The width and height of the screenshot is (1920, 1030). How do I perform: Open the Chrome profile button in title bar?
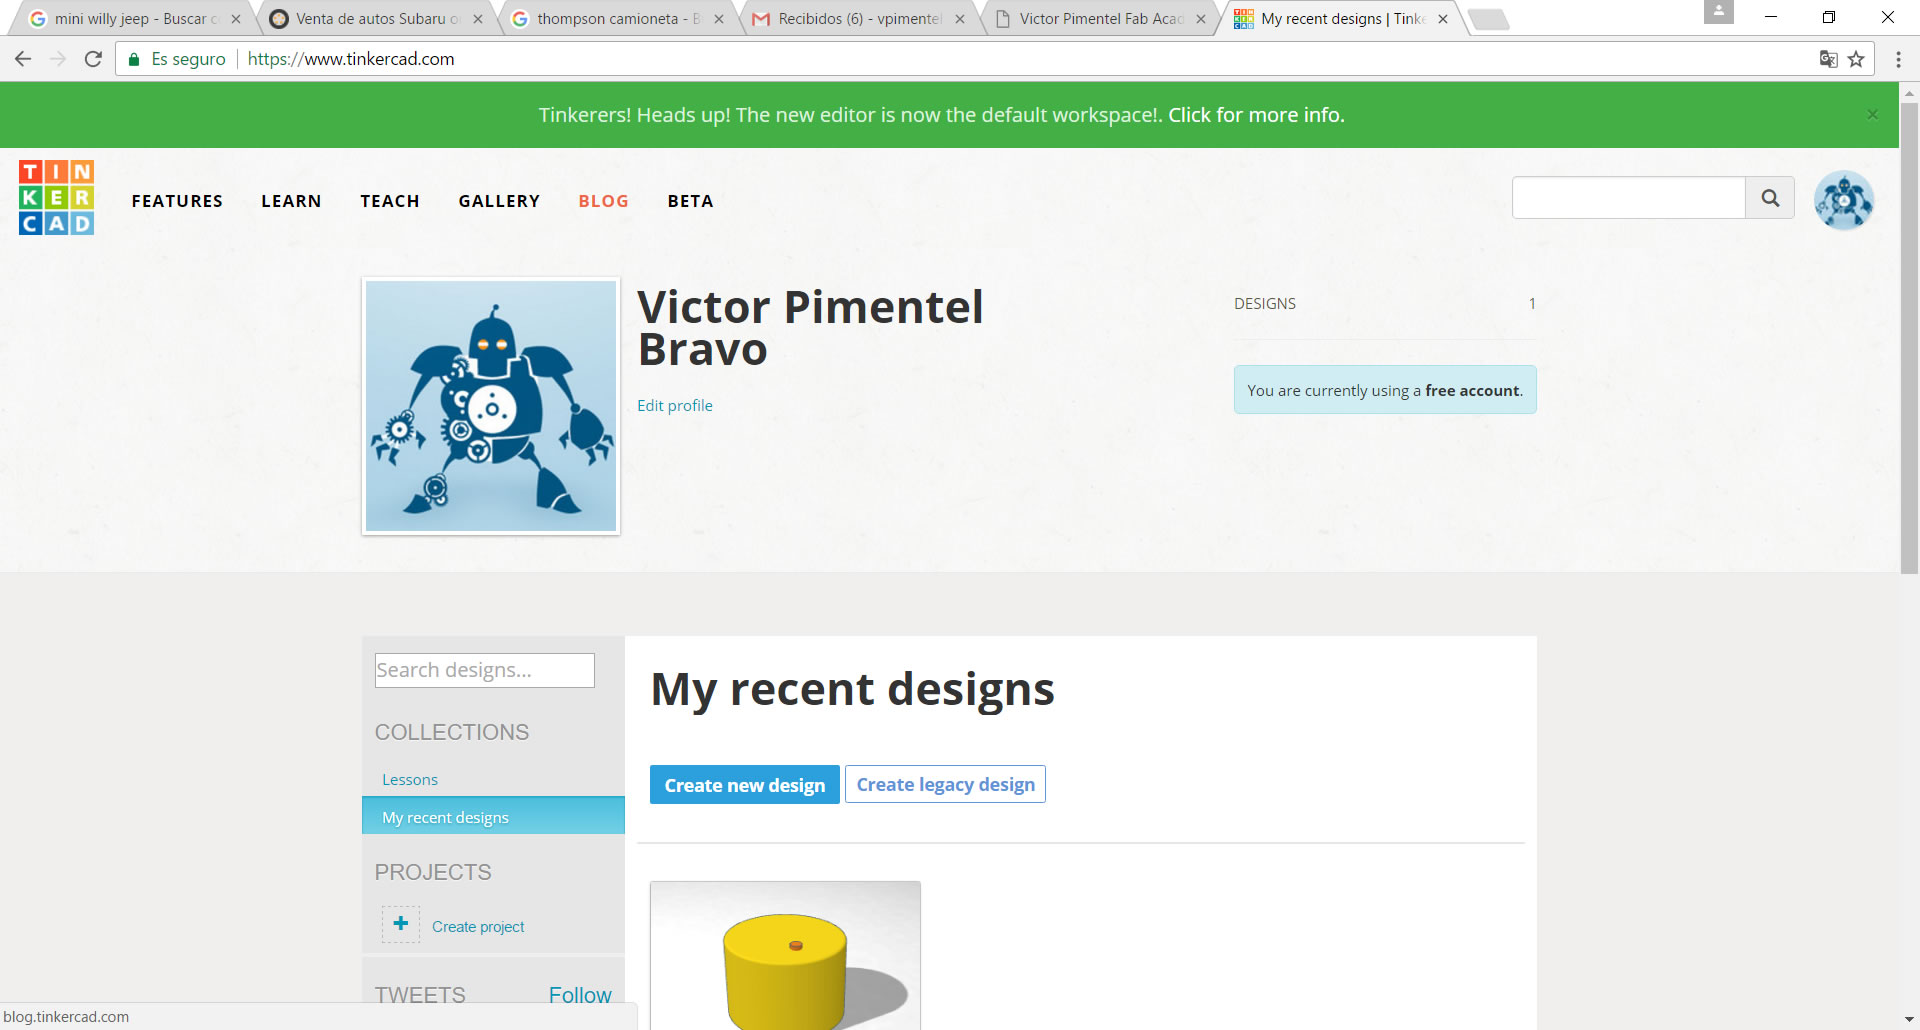coord(1718,12)
